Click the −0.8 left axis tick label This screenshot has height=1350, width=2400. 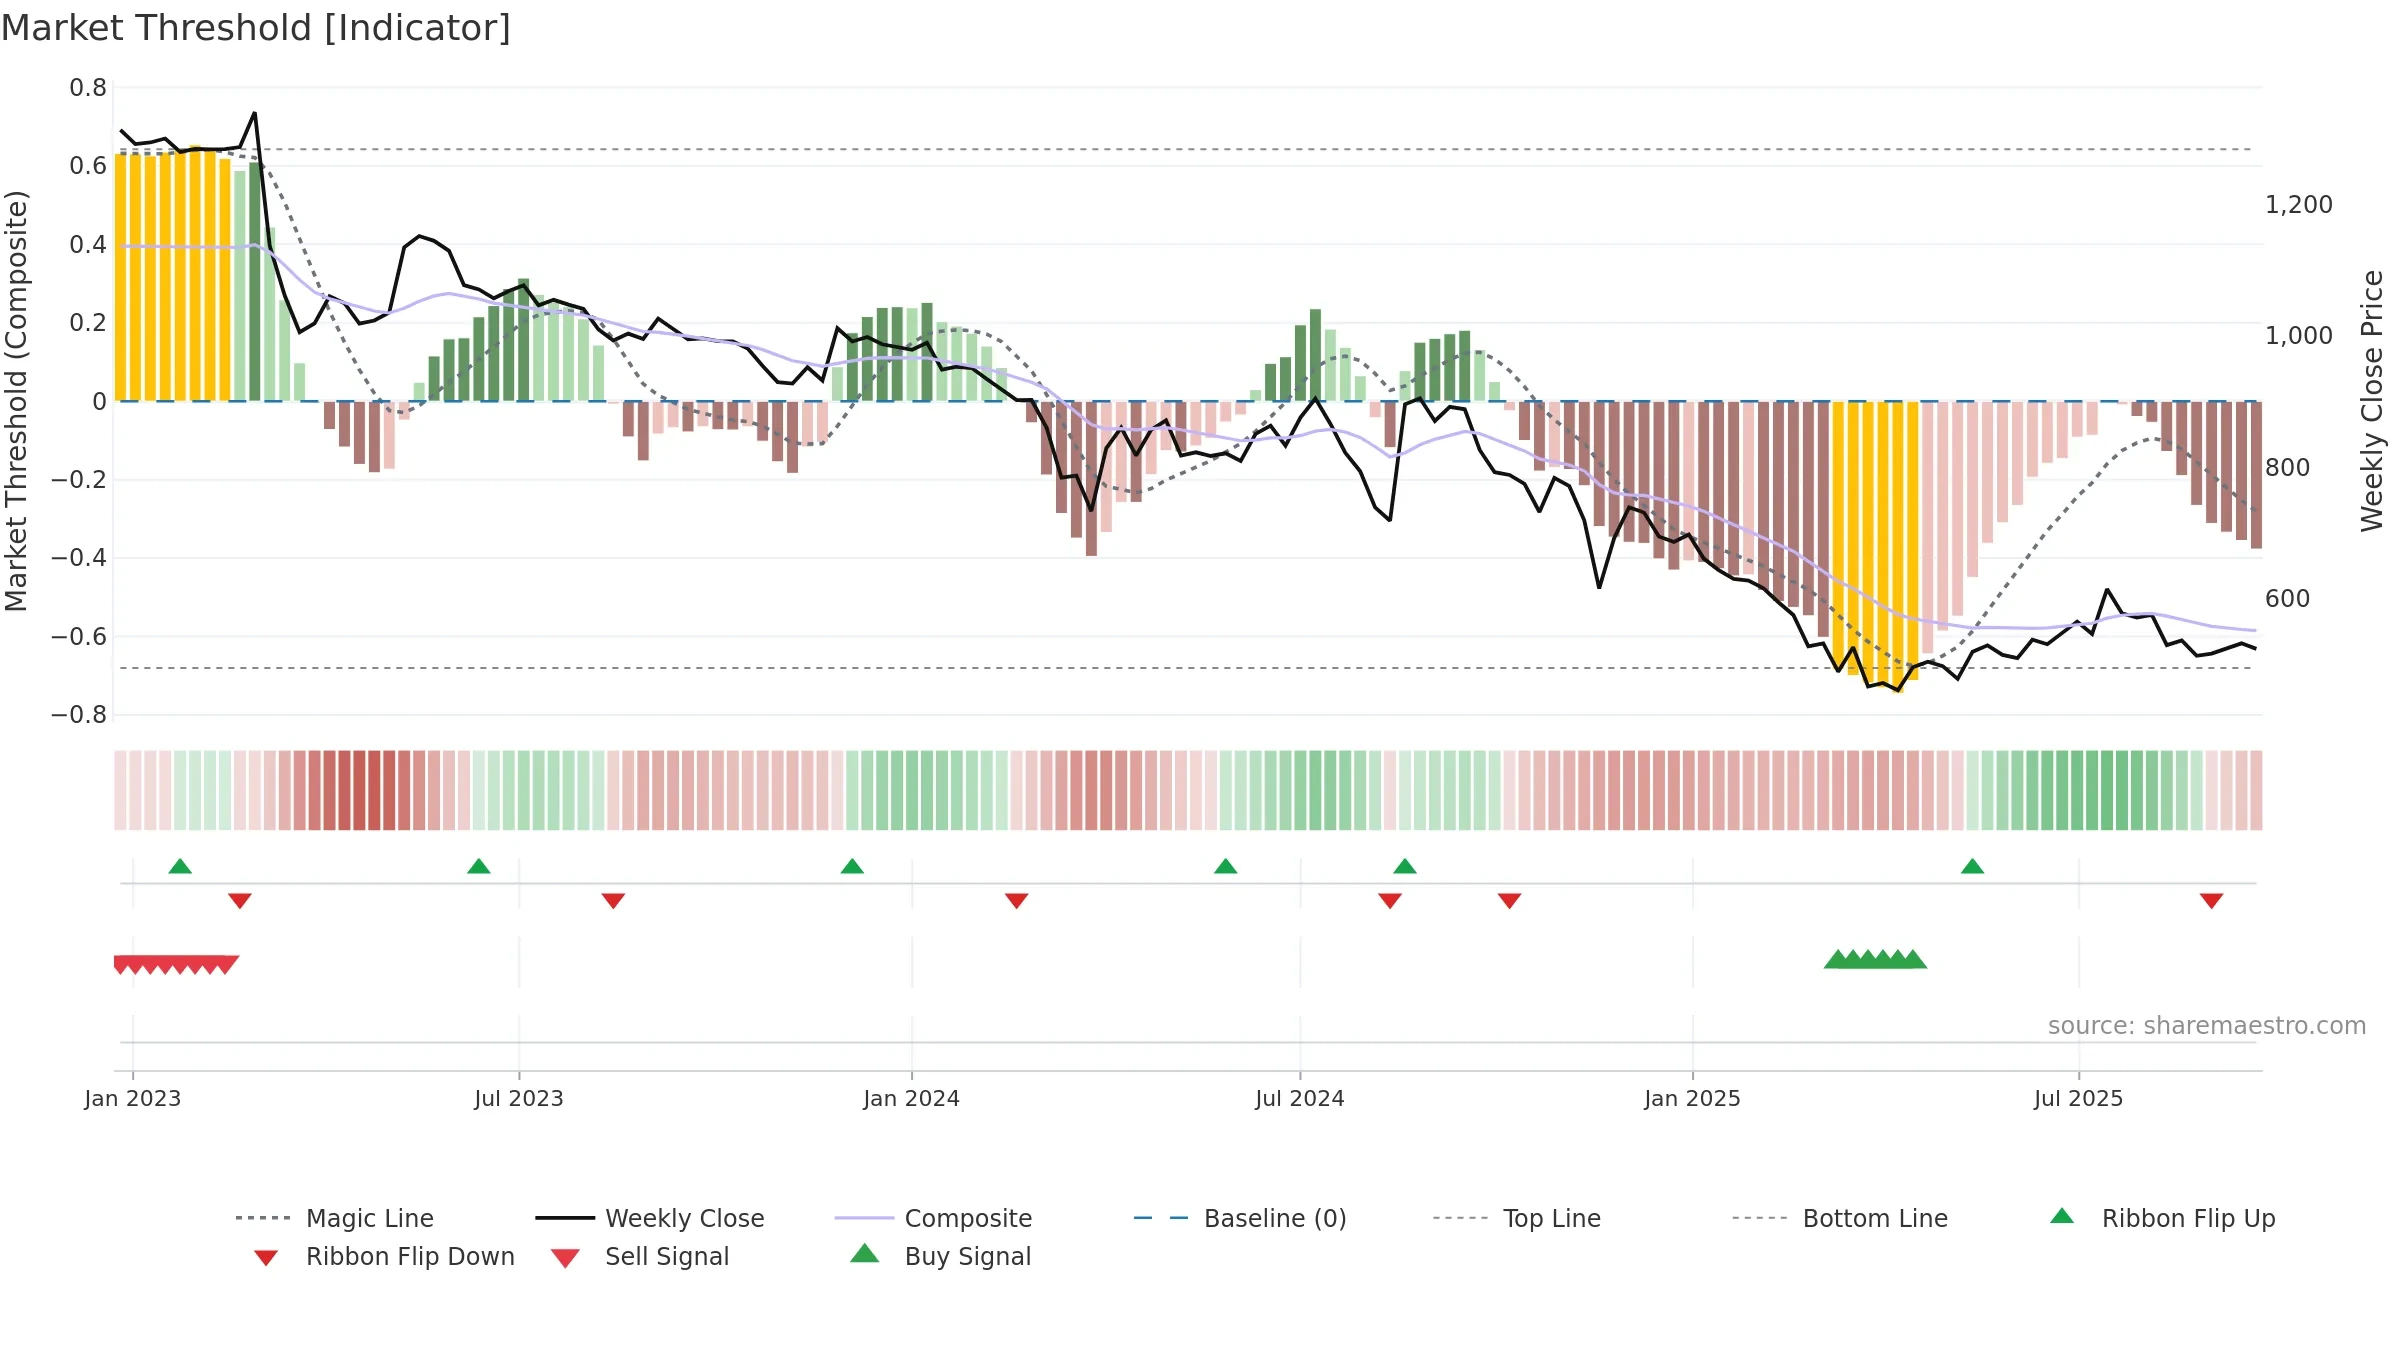point(79,715)
